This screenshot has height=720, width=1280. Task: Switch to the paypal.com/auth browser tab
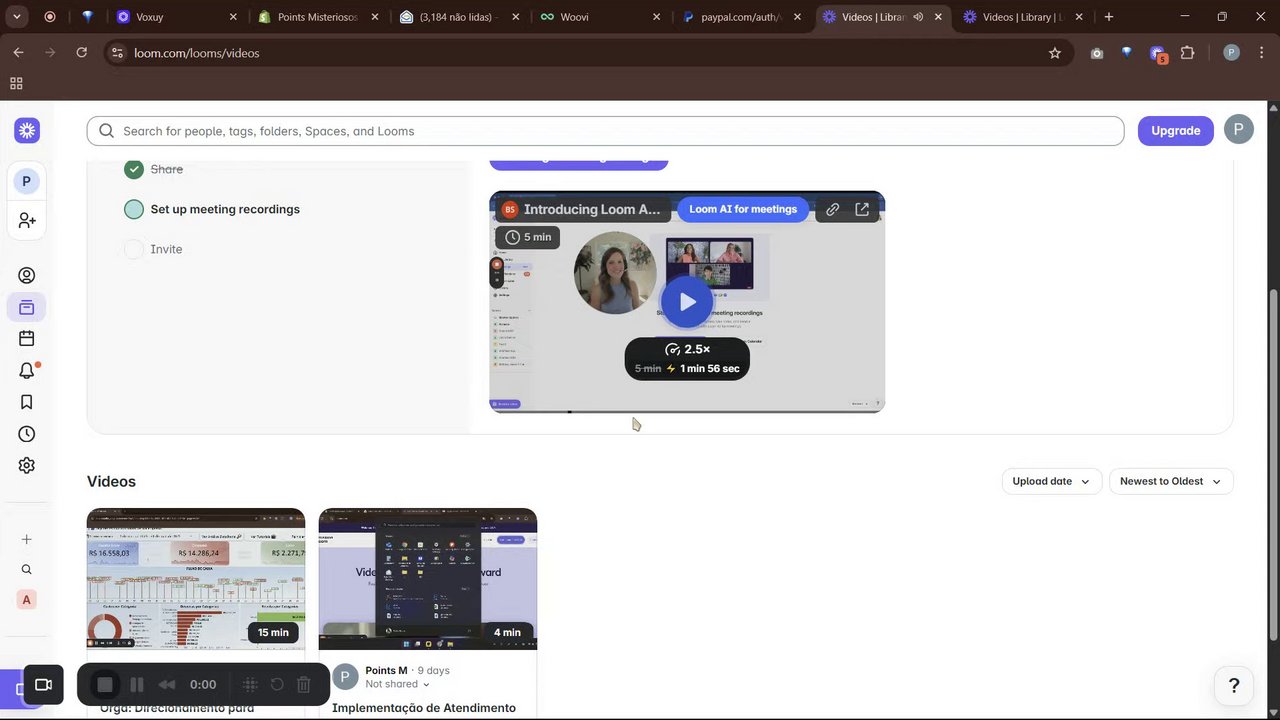742,17
